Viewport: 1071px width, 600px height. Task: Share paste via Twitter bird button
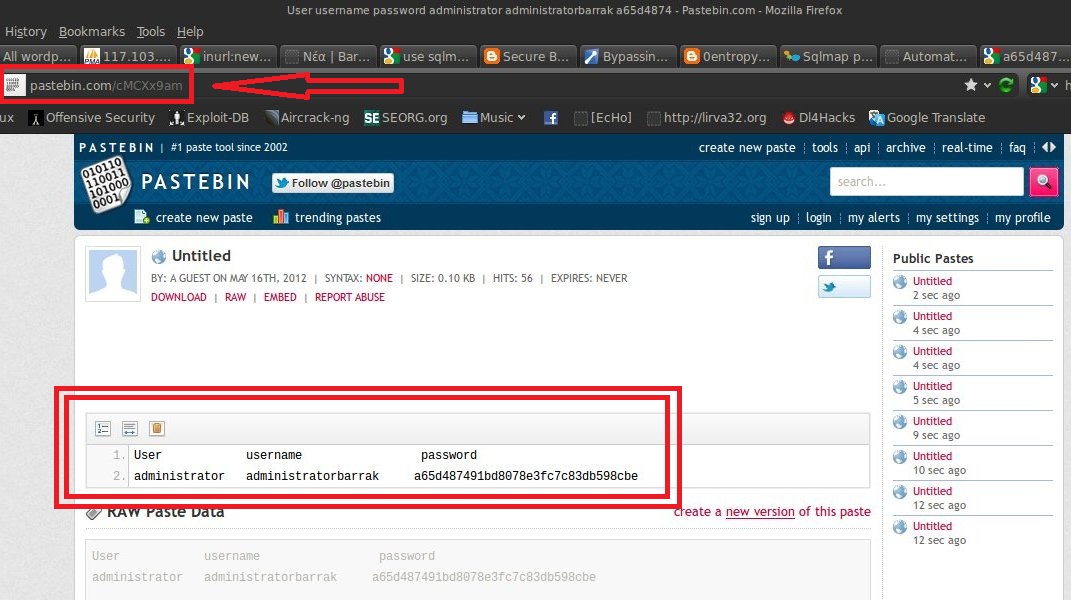click(844, 287)
